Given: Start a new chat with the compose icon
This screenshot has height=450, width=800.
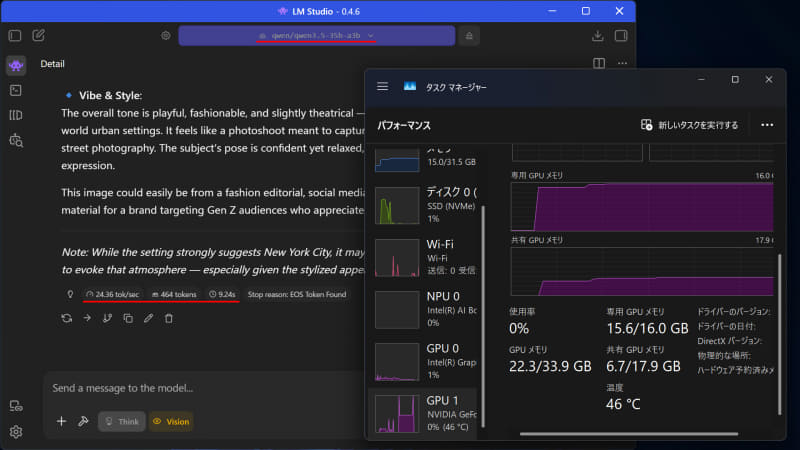Looking at the screenshot, I should 38,36.
